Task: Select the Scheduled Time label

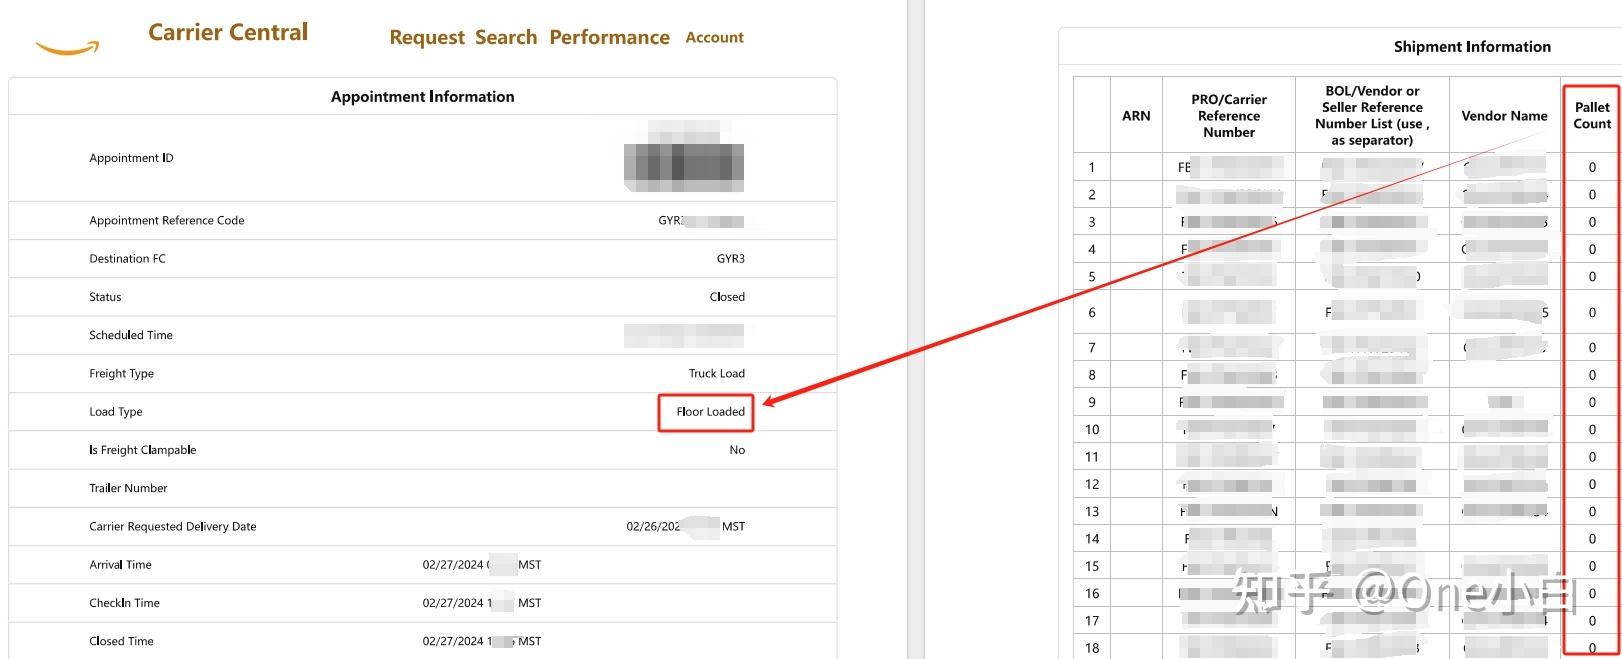Action: pos(131,335)
